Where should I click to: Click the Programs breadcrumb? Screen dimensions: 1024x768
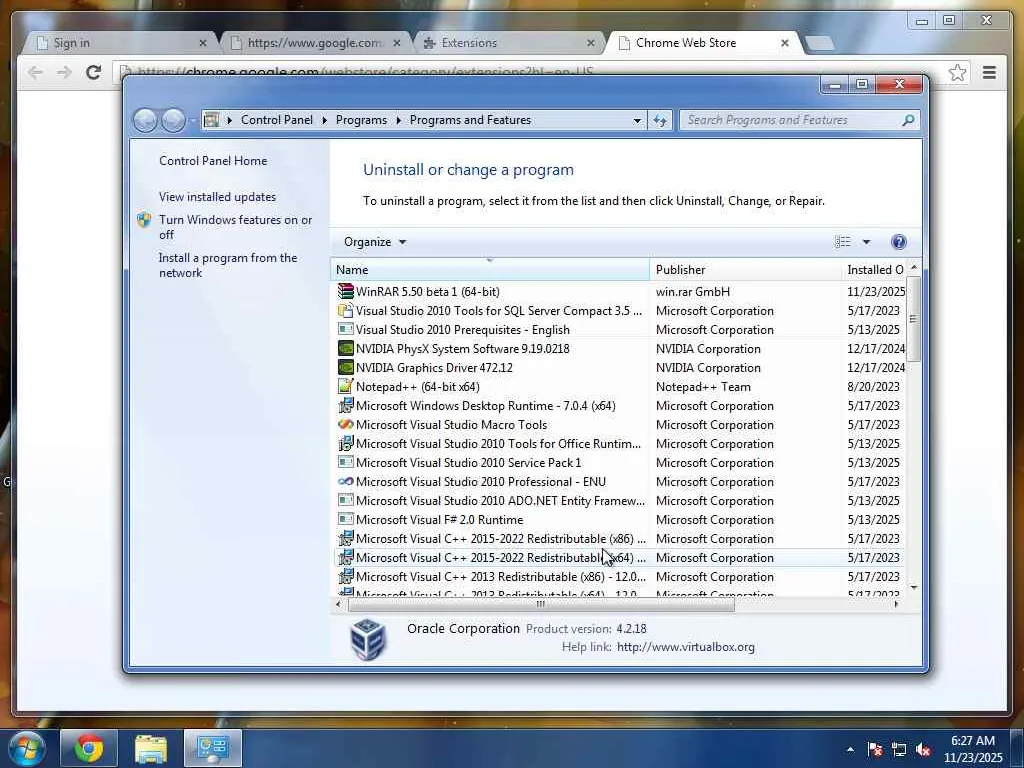tap(361, 120)
